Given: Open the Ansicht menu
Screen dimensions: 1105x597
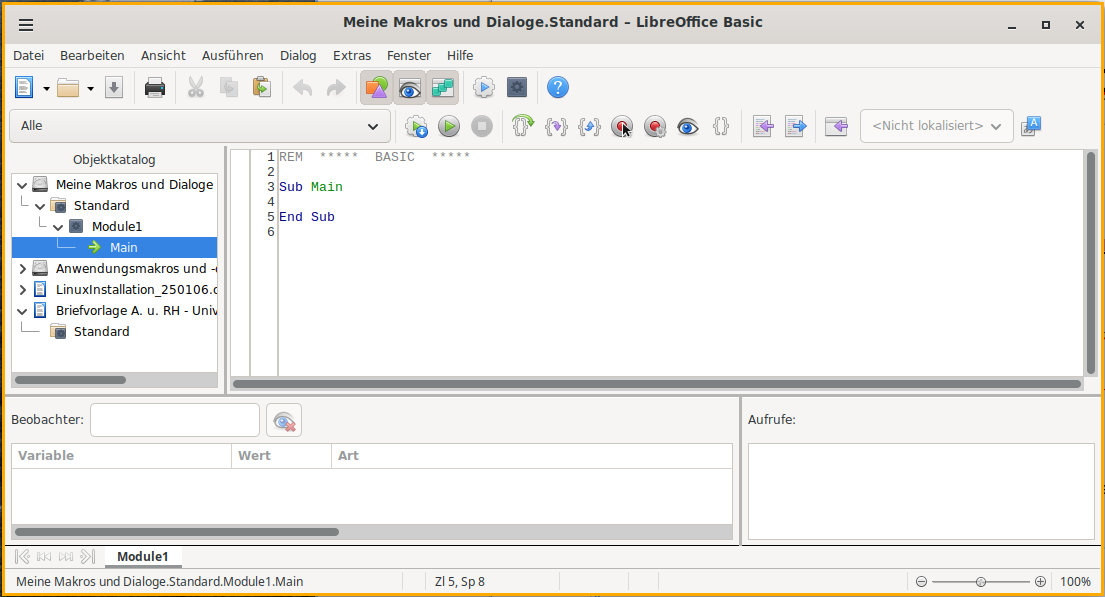Looking at the screenshot, I should pyautogui.click(x=163, y=56).
